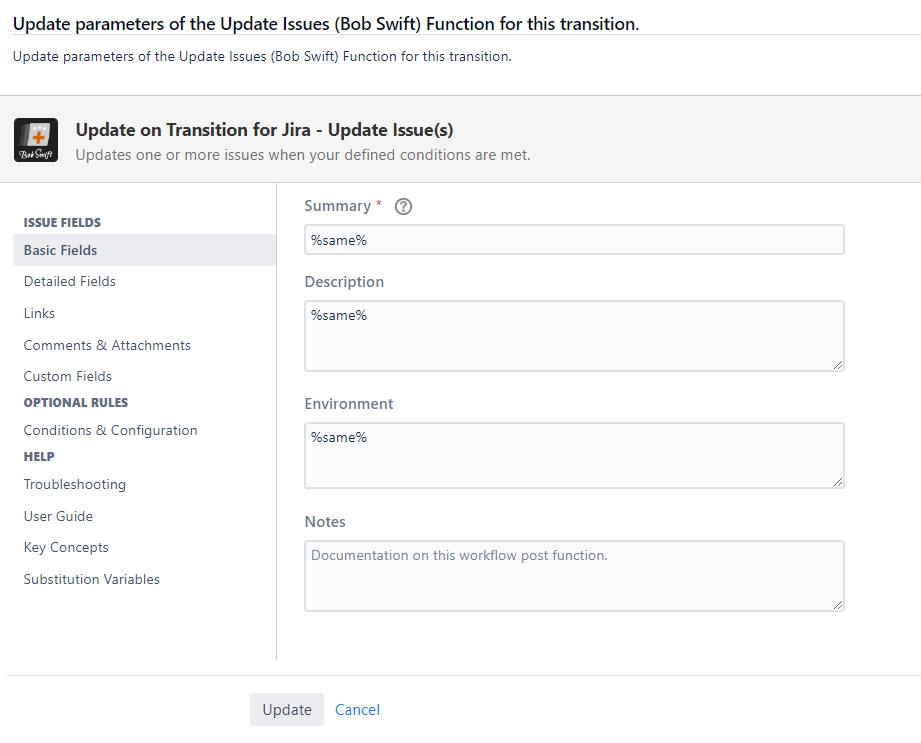Go to Links section
The image size is (921, 743).
click(39, 313)
